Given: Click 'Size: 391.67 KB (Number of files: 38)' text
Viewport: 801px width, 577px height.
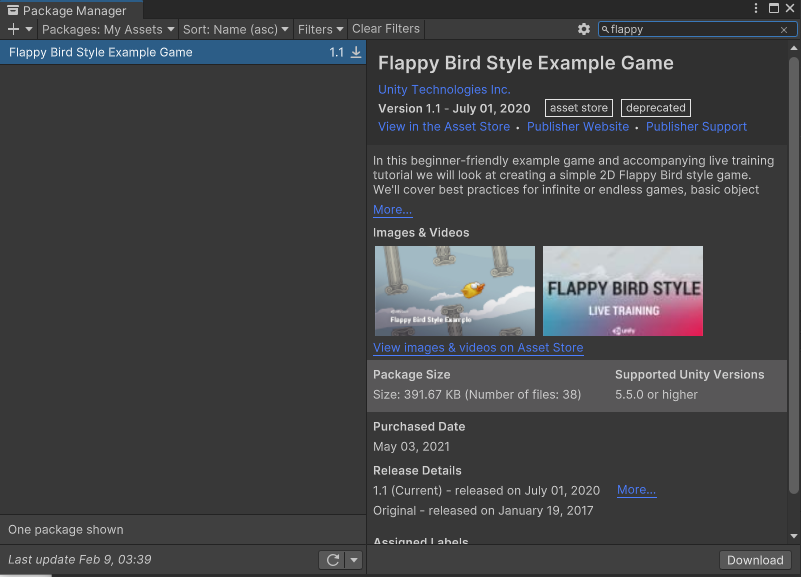Looking at the screenshot, I should coord(477,395).
